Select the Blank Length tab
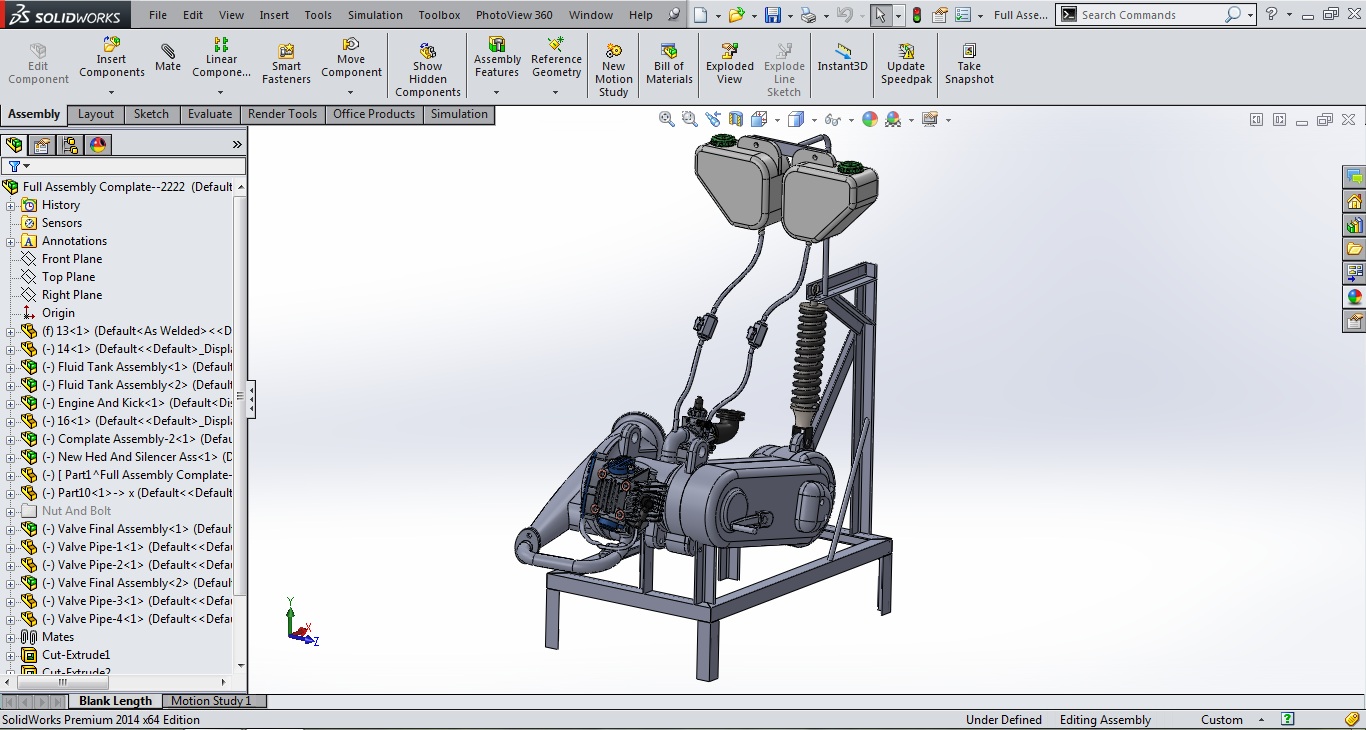Image resolution: width=1366 pixels, height=730 pixels. 116,701
